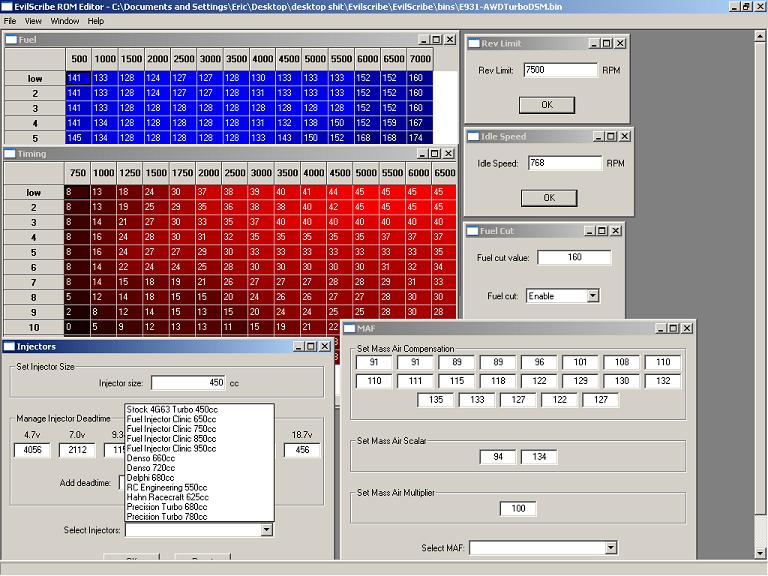The image size is (768, 576).
Task: Pick Precision Turbo 780cc injector option
Action: tap(167, 516)
